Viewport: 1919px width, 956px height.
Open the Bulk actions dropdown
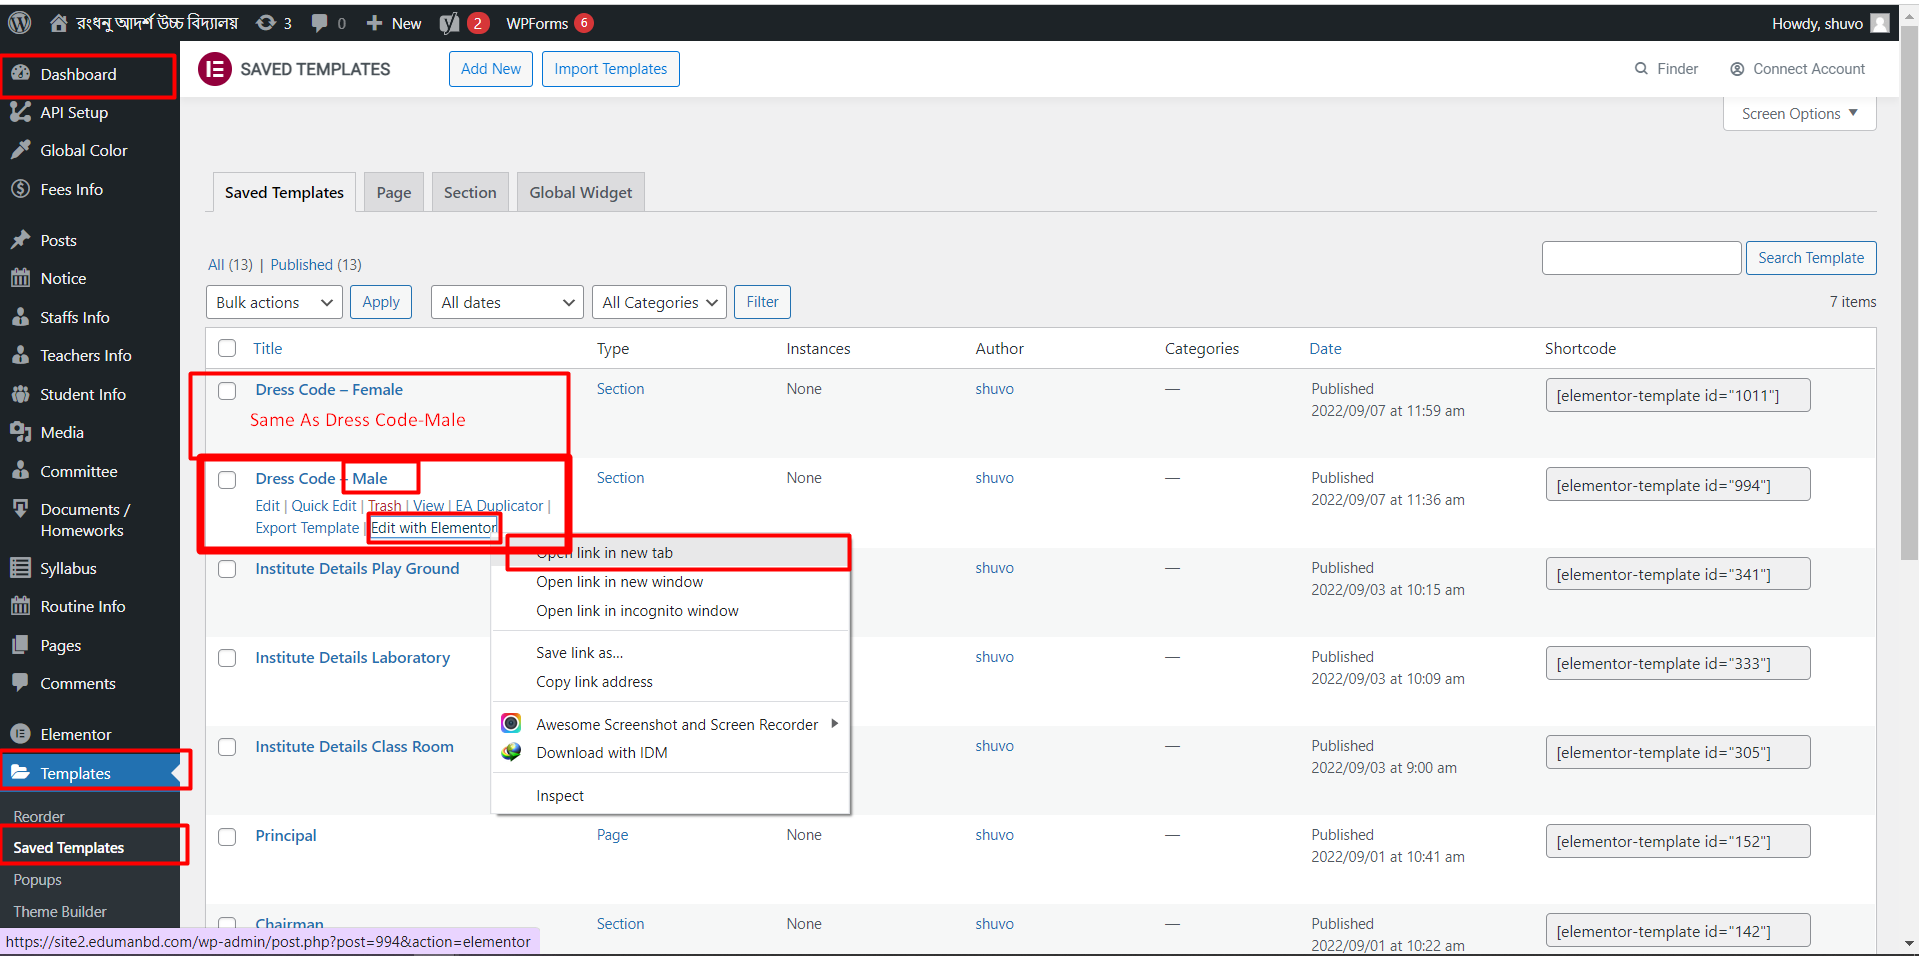(x=274, y=302)
